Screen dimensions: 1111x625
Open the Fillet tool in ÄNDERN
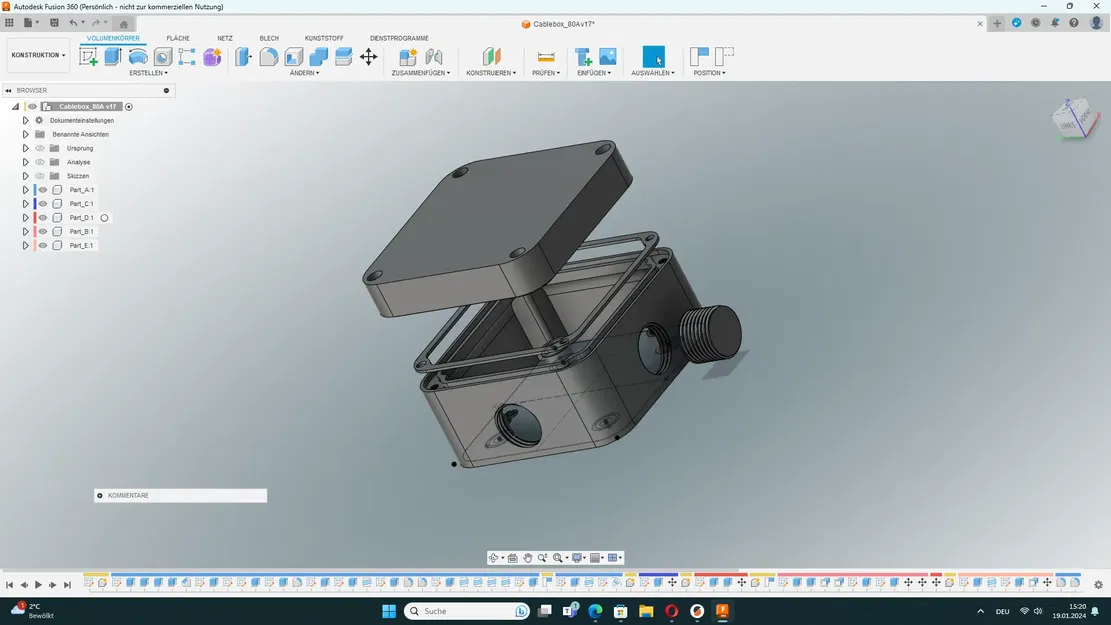[x=266, y=57]
